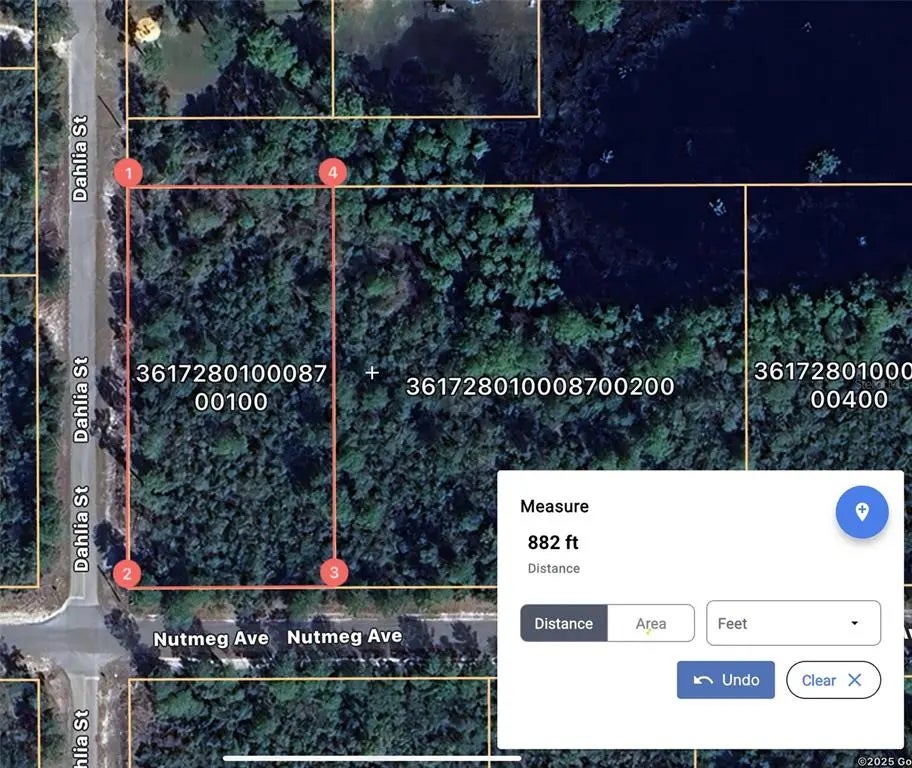912x768 pixels.
Task: Click the center crosshair plus on the map
Action: tap(372, 373)
